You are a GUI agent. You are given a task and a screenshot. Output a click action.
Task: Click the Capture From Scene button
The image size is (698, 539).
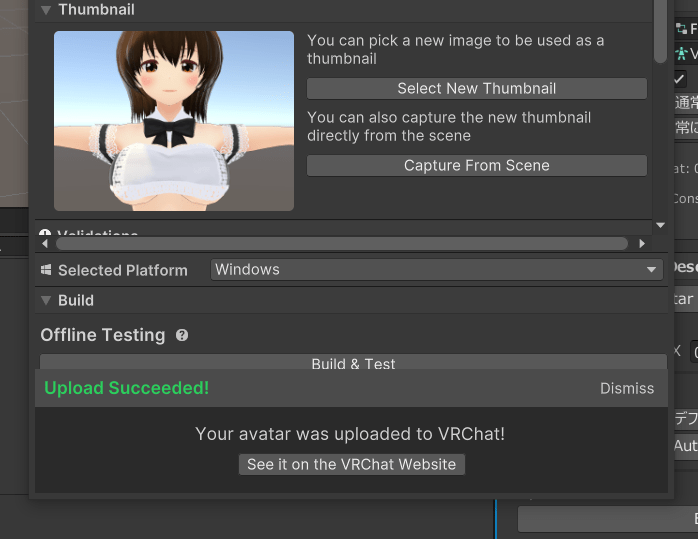pos(476,166)
